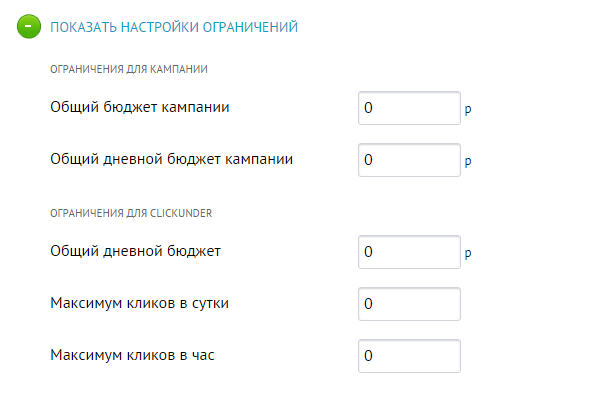Click the ОГРАНИЧЕНИЯ ДЛЯ CLICKUNDER section header

(131, 213)
